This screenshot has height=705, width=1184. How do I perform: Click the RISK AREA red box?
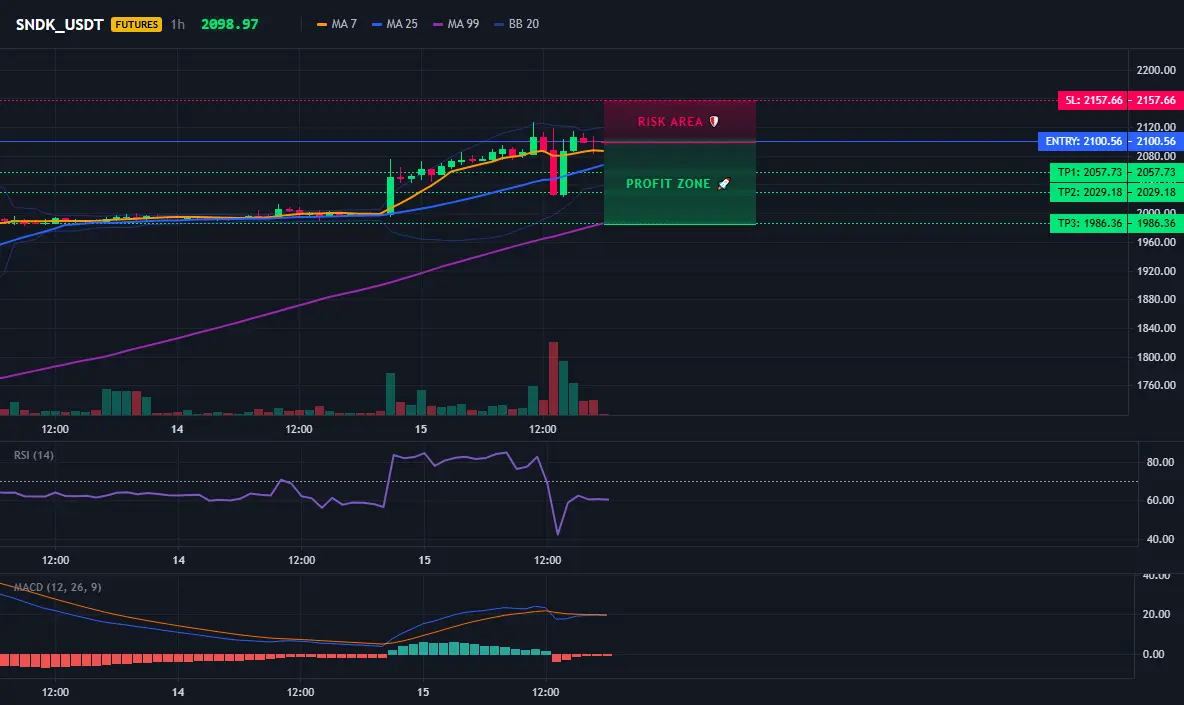tap(680, 122)
